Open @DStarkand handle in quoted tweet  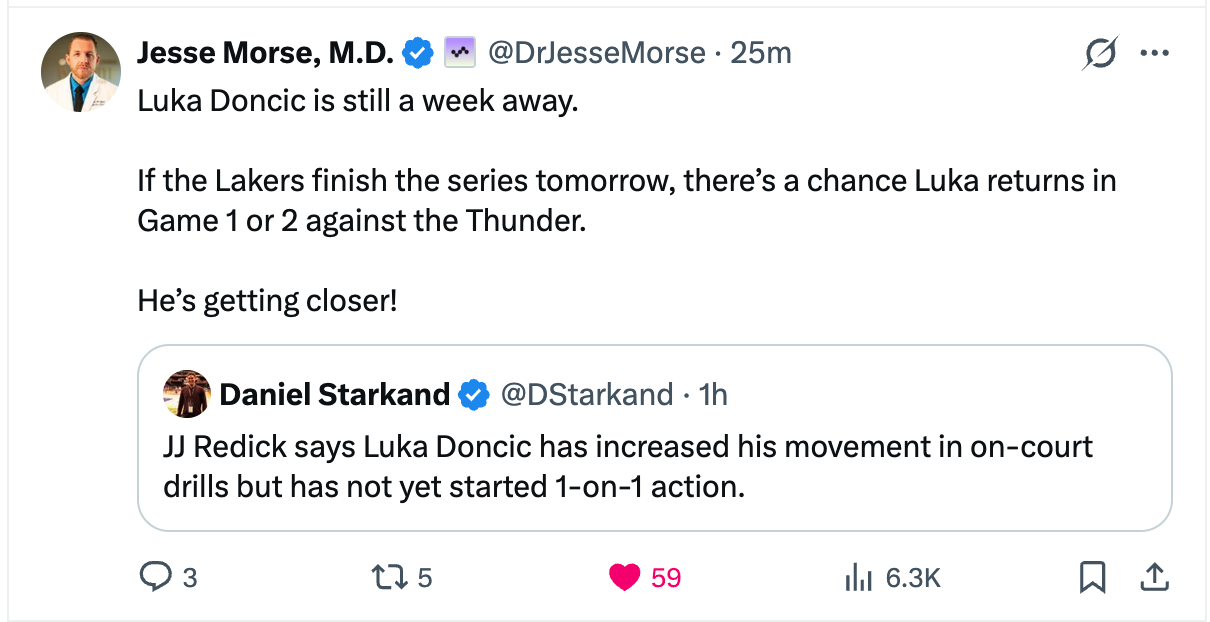tap(585, 395)
